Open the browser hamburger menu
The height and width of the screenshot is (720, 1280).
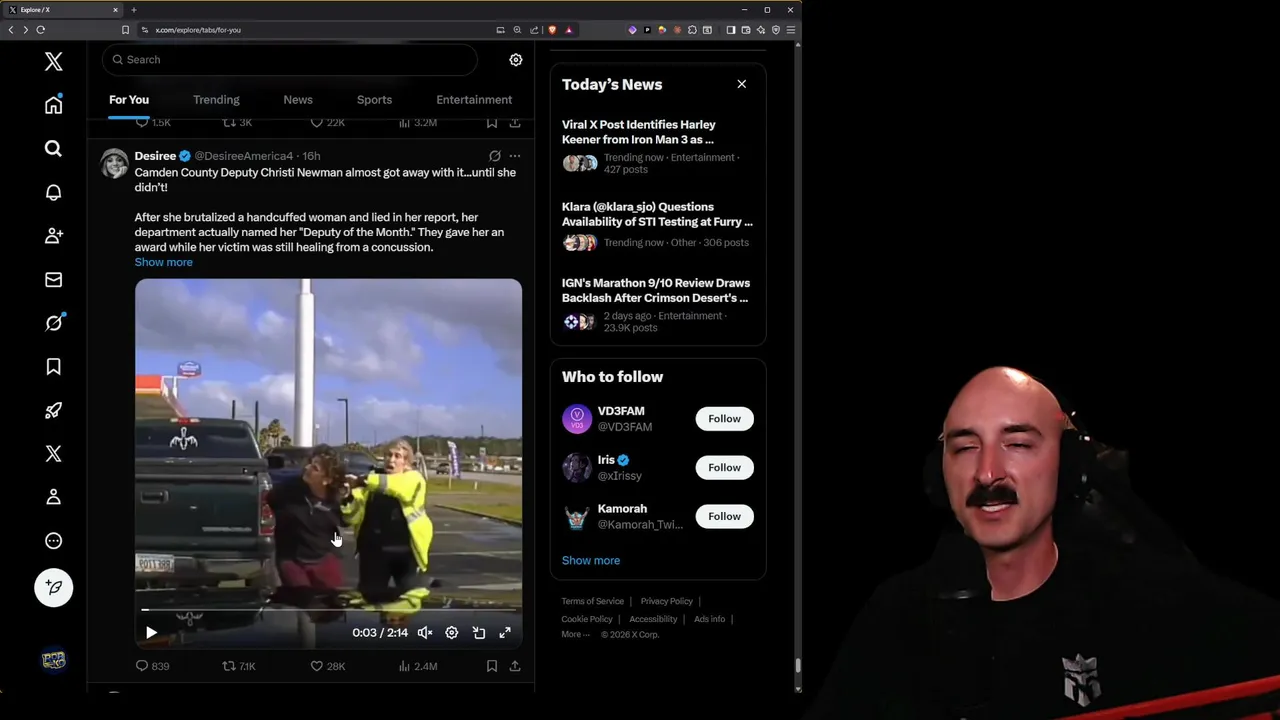pyautogui.click(x=790, y=30)
